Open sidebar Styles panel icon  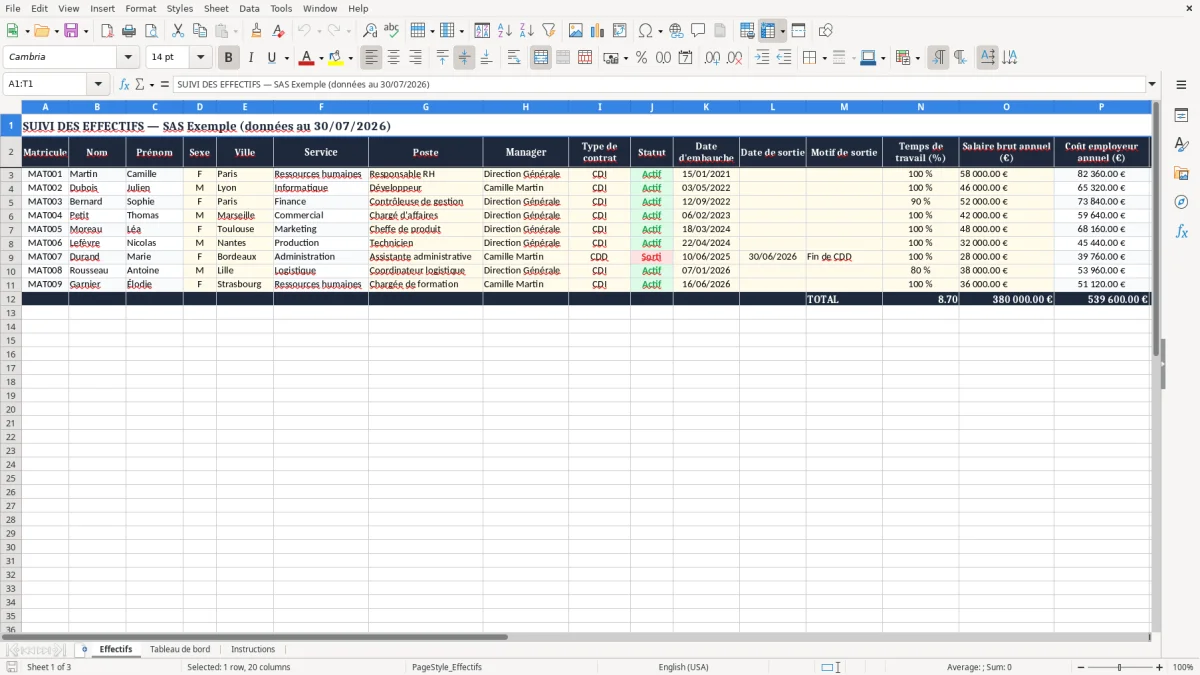point(1181,144)
